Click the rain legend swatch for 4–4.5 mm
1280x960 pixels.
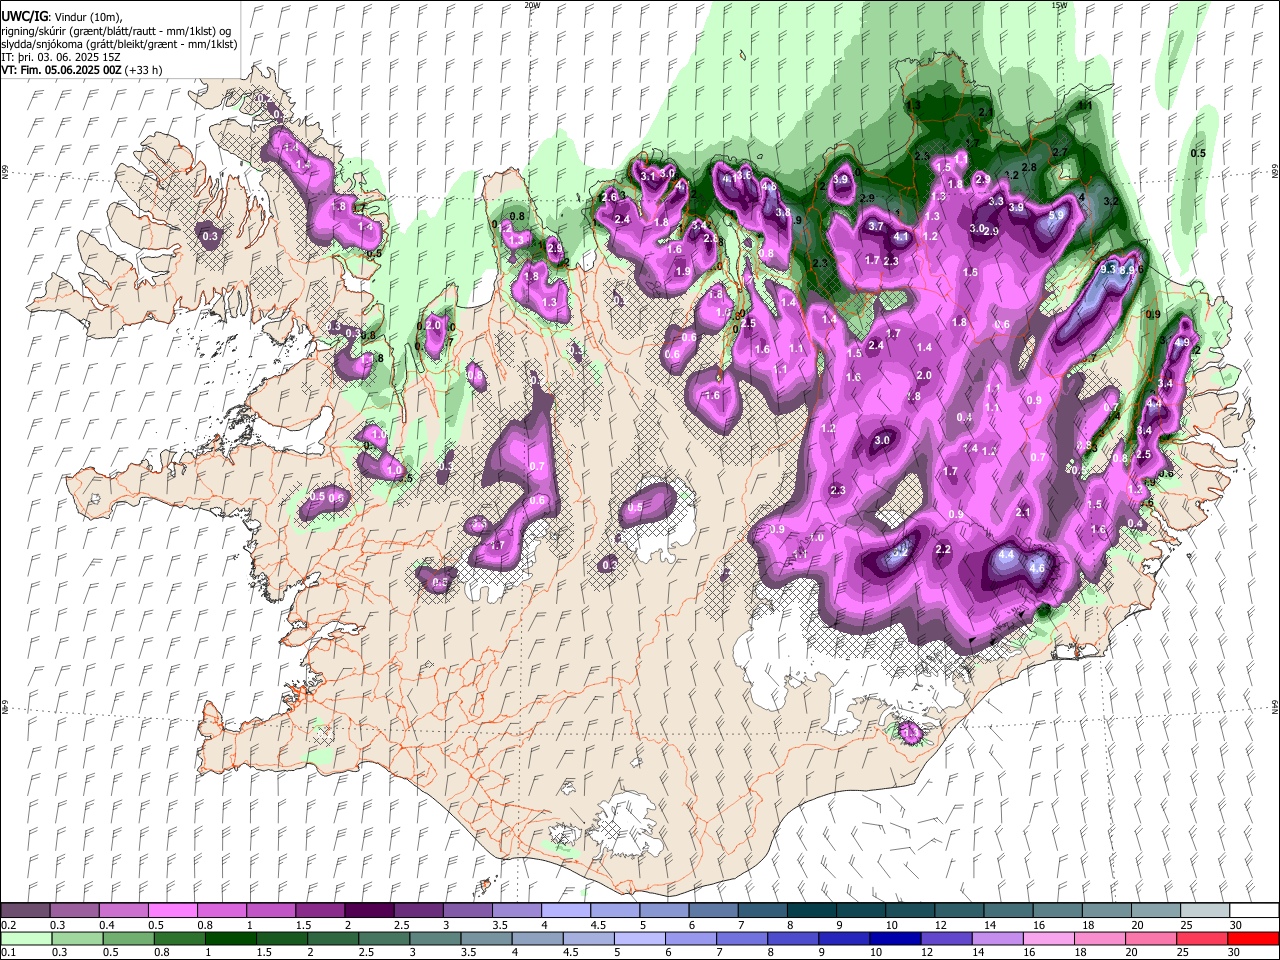point(536,938)
